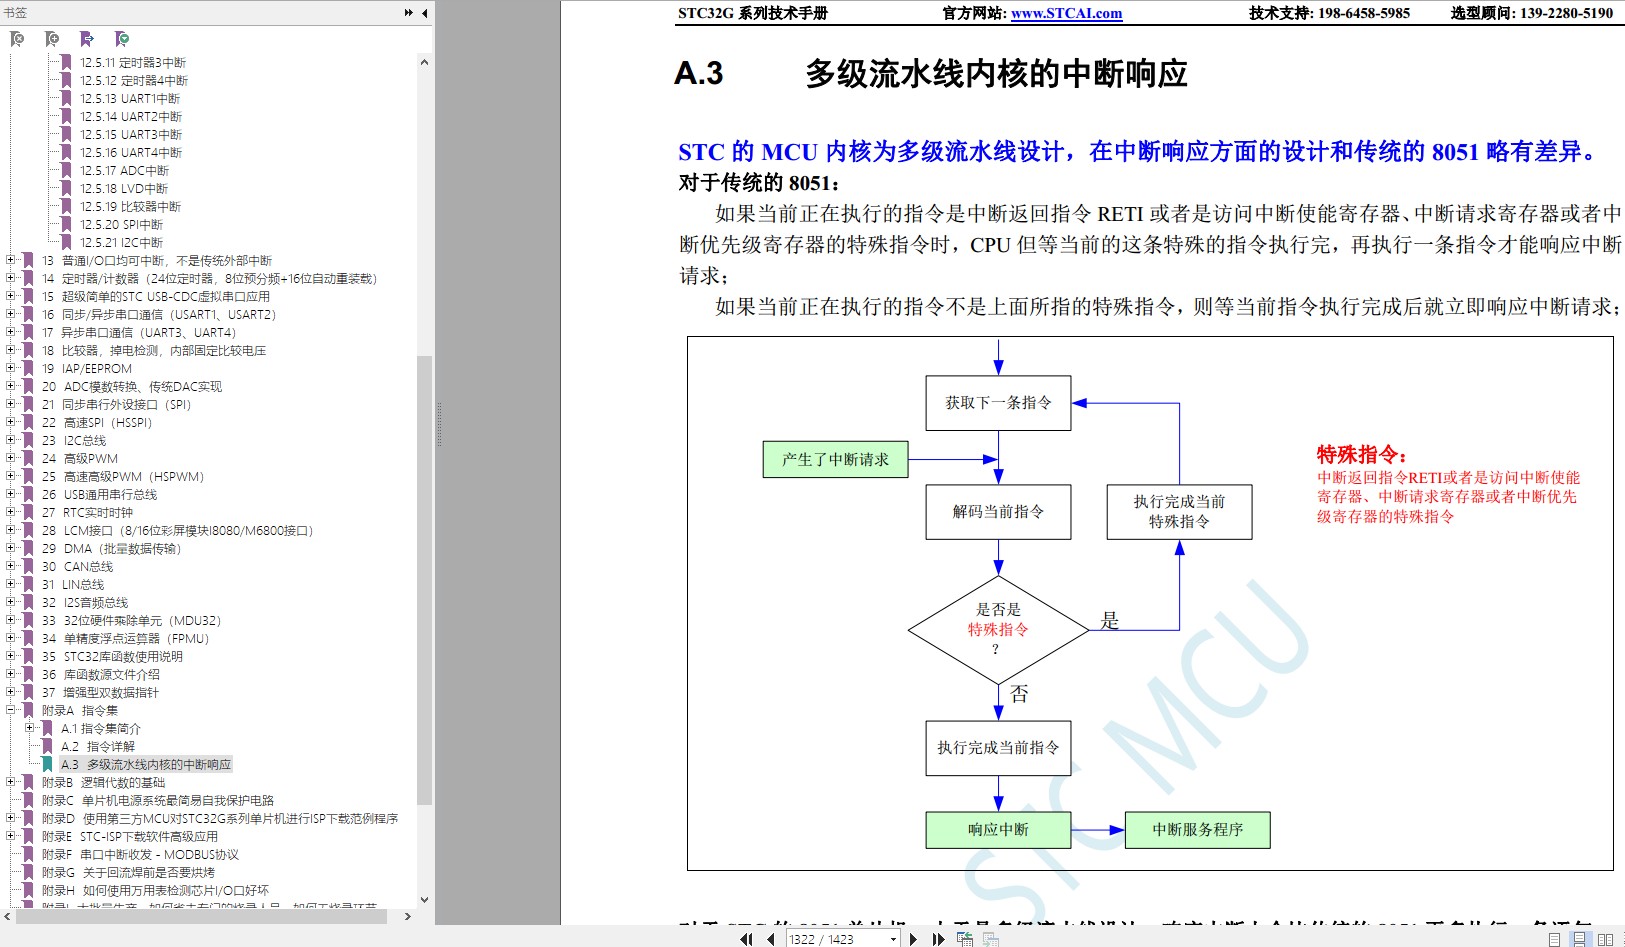Image resolution: width=1625 pixels, height=947 pixels.
Task: Select bookmark A.3 多级流水线内核的中断响应
Action: click(145, 765)
